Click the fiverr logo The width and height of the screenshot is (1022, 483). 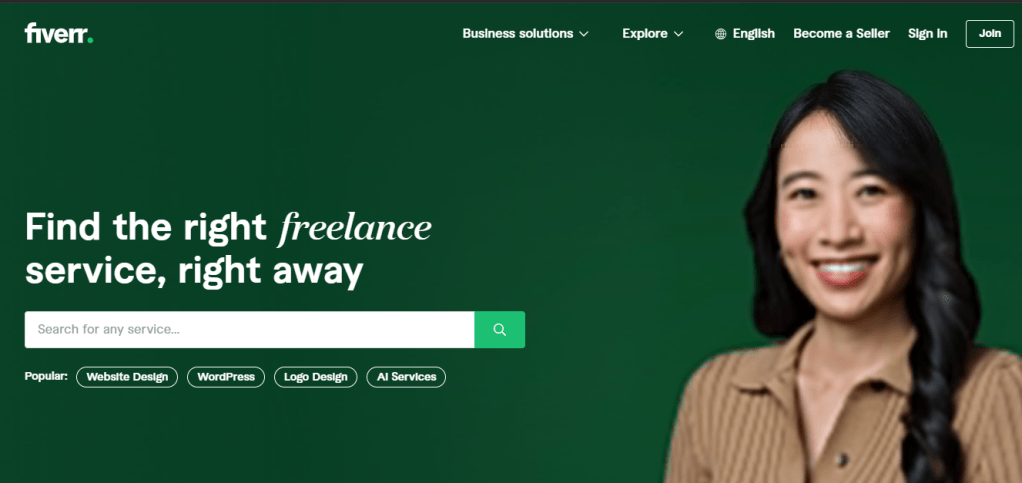(x=59, y=33)
